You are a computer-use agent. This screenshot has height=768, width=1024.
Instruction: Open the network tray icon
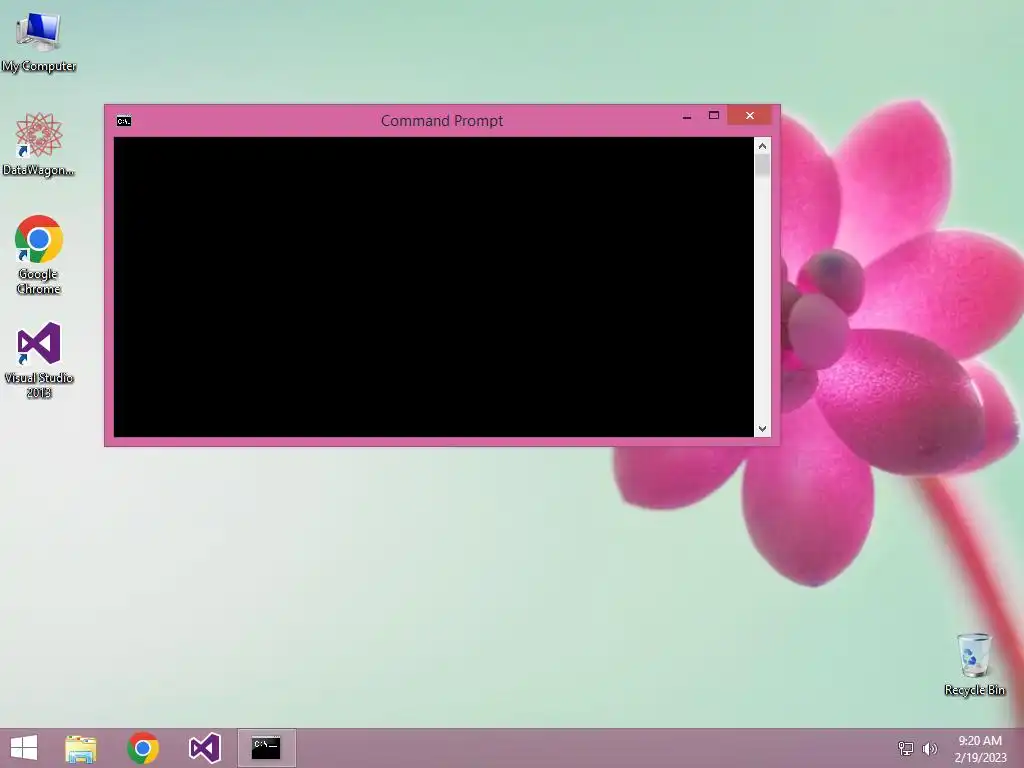point(906,748)
